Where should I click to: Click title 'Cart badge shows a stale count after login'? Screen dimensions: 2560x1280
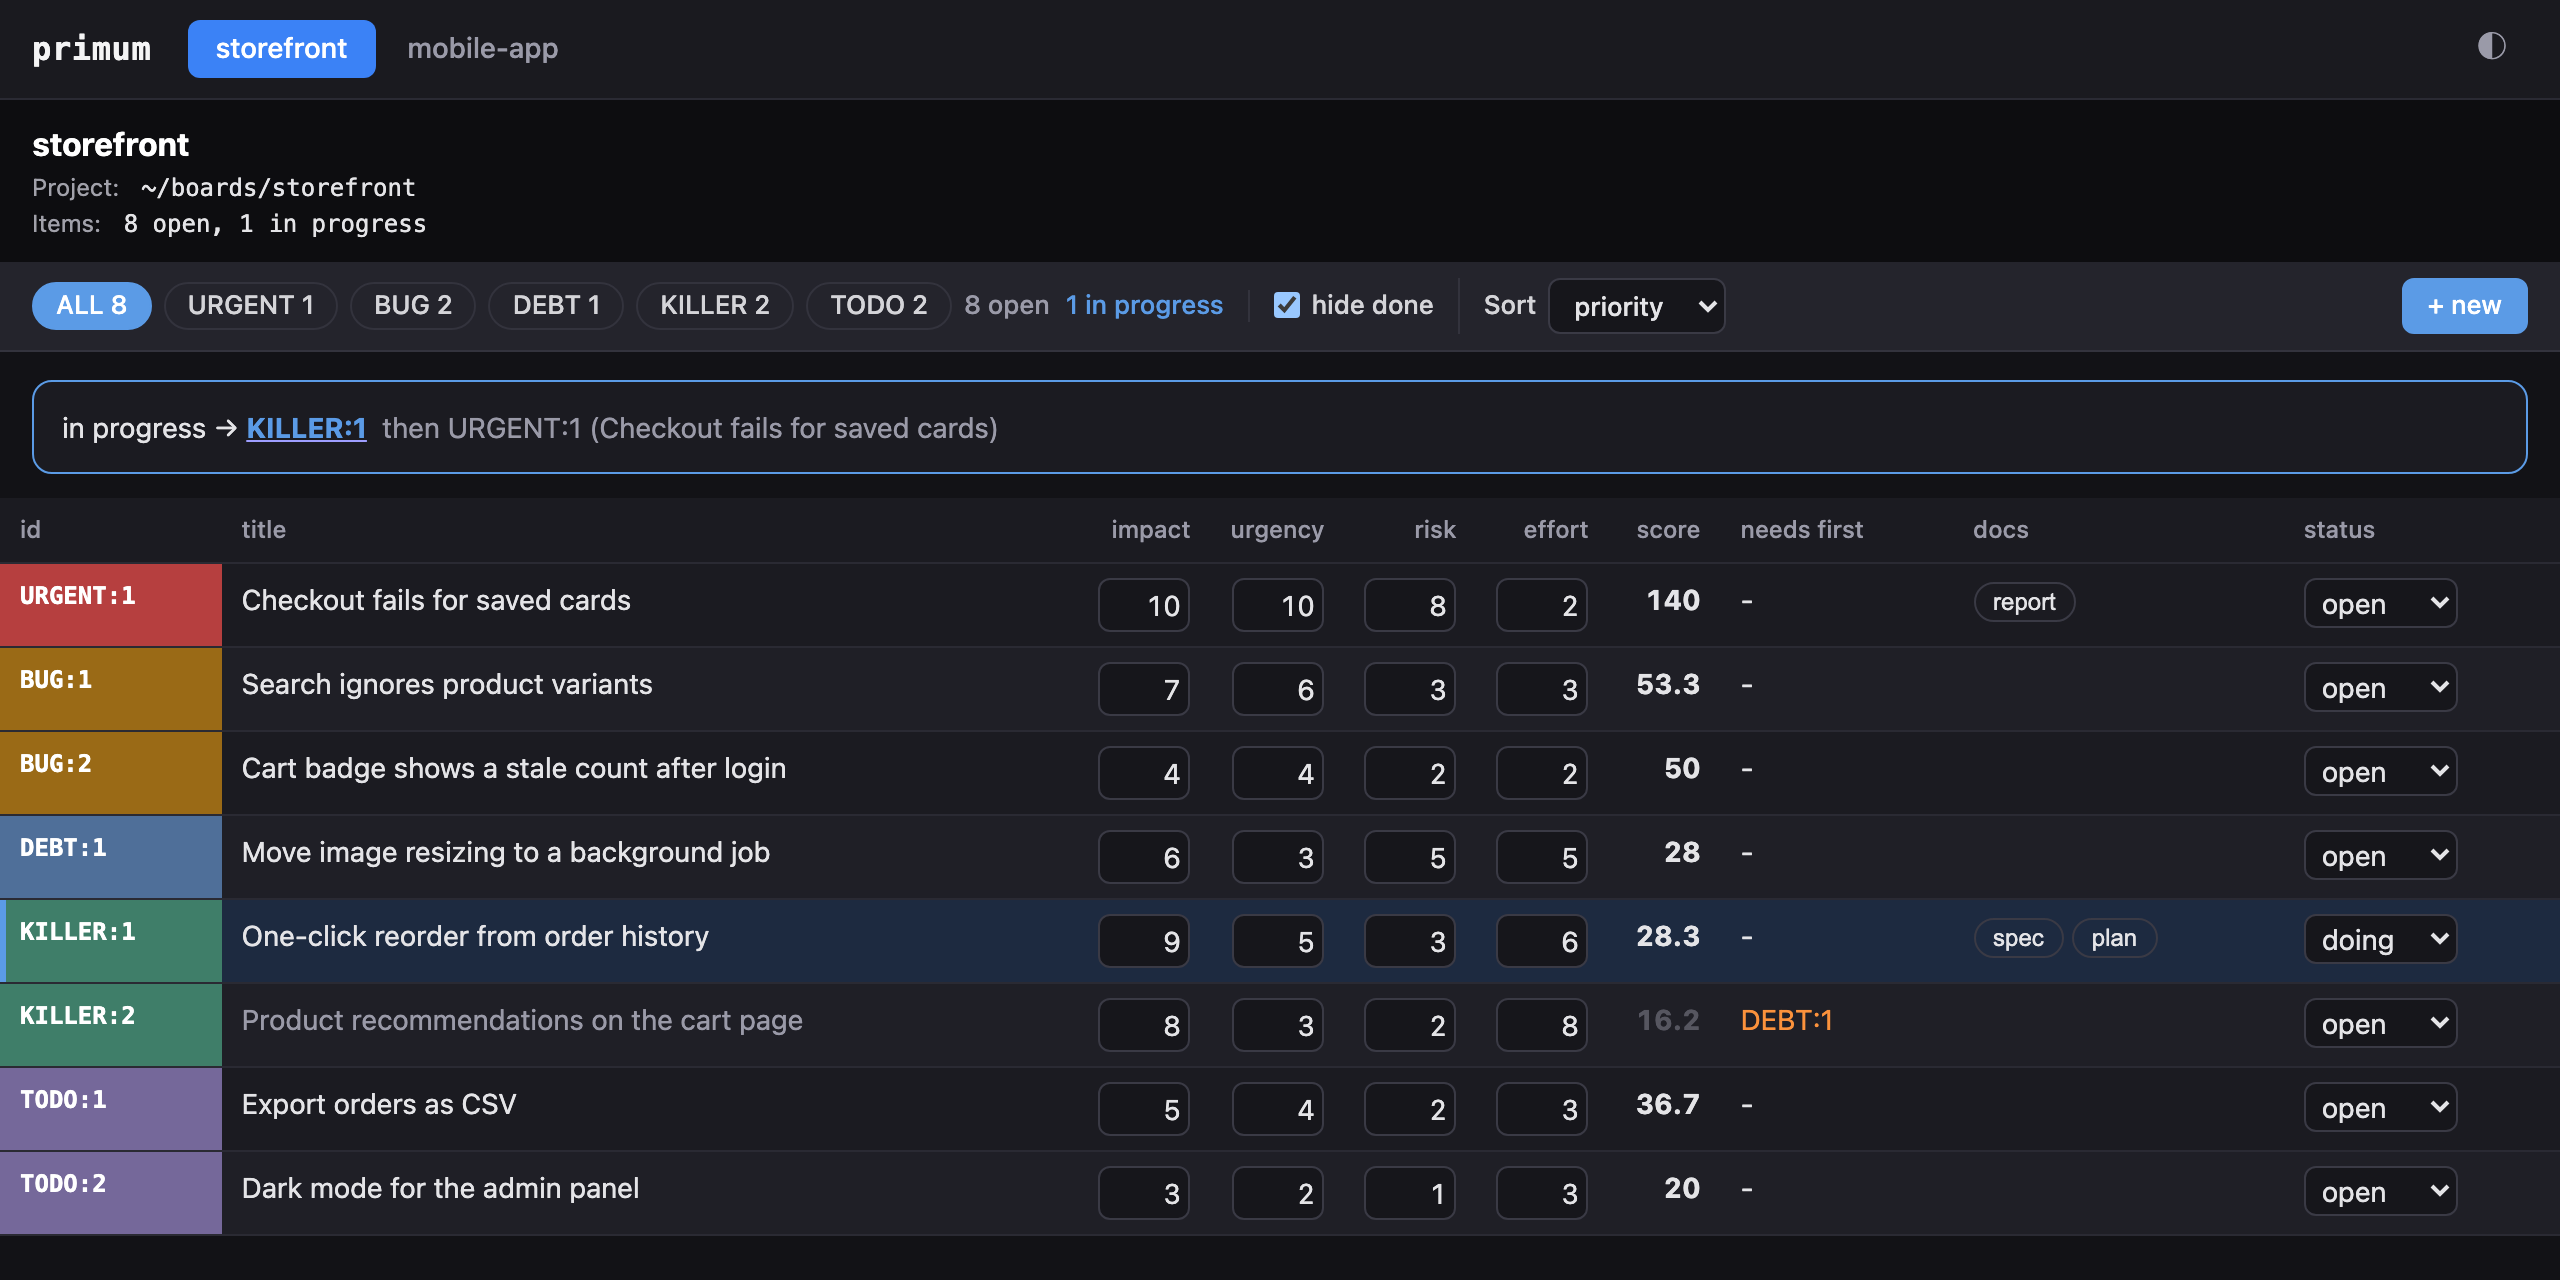514,768
